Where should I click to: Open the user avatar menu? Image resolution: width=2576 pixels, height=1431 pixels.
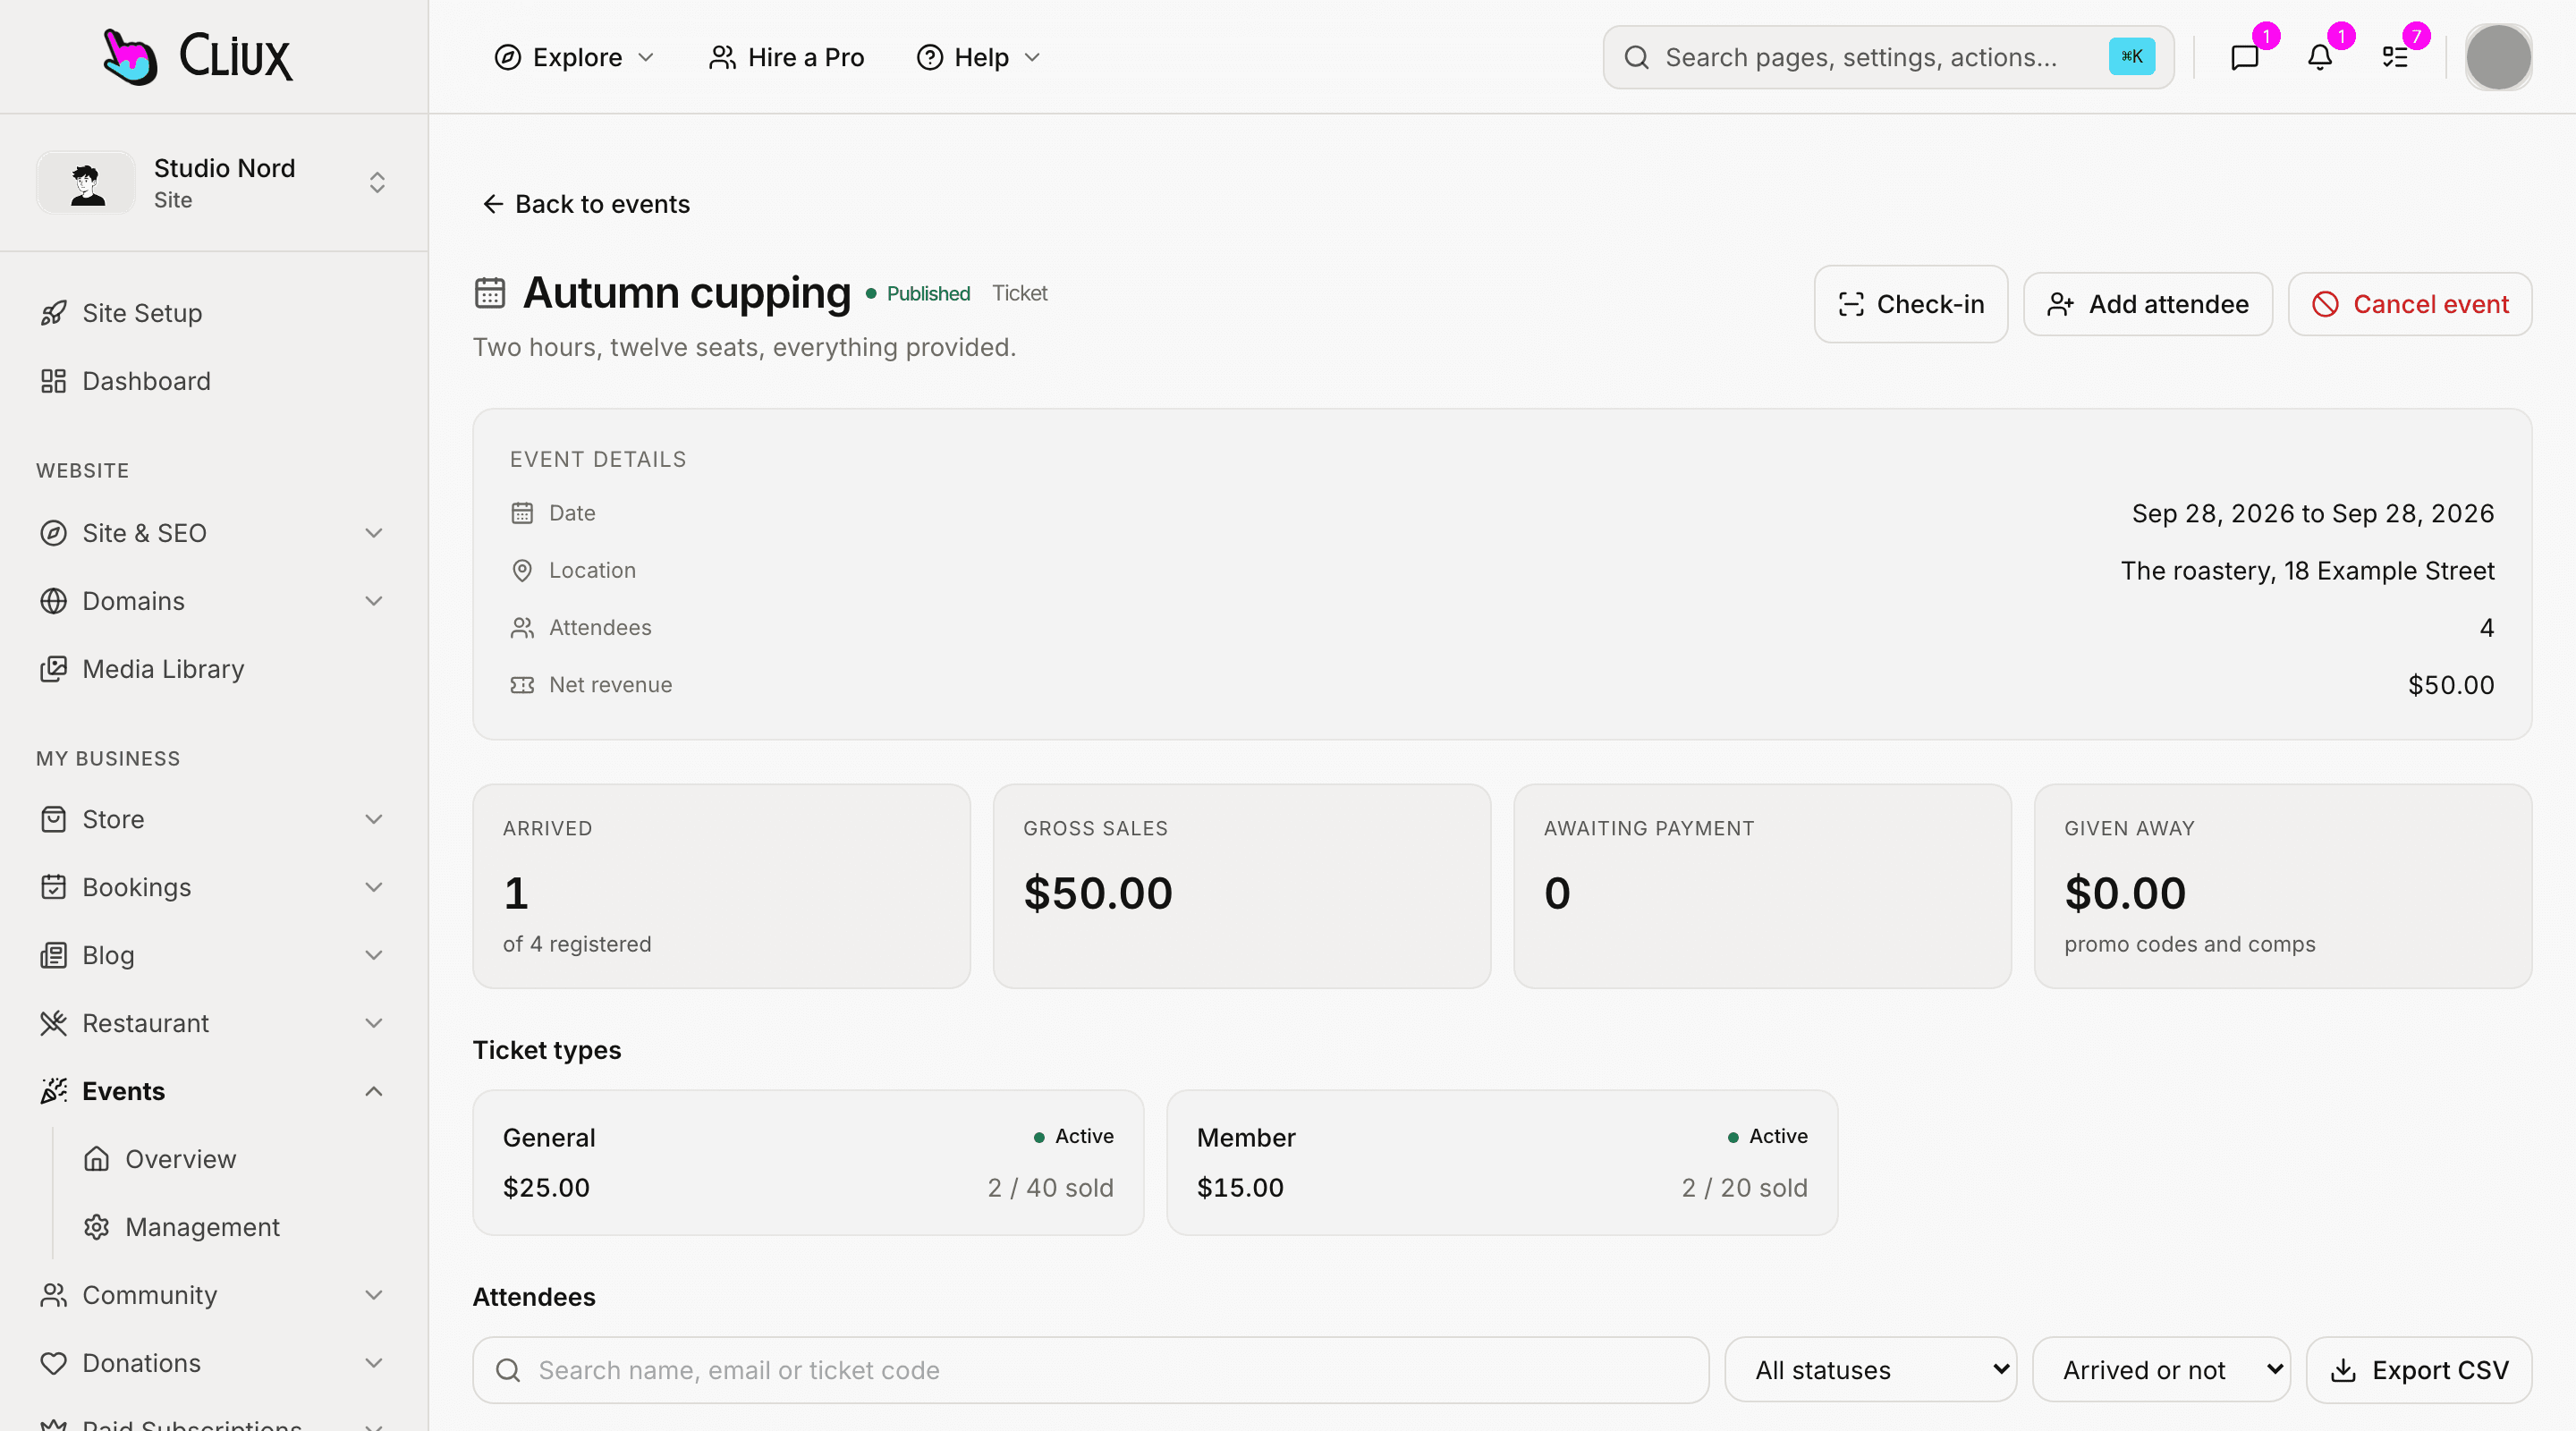tap(2497, 57)
